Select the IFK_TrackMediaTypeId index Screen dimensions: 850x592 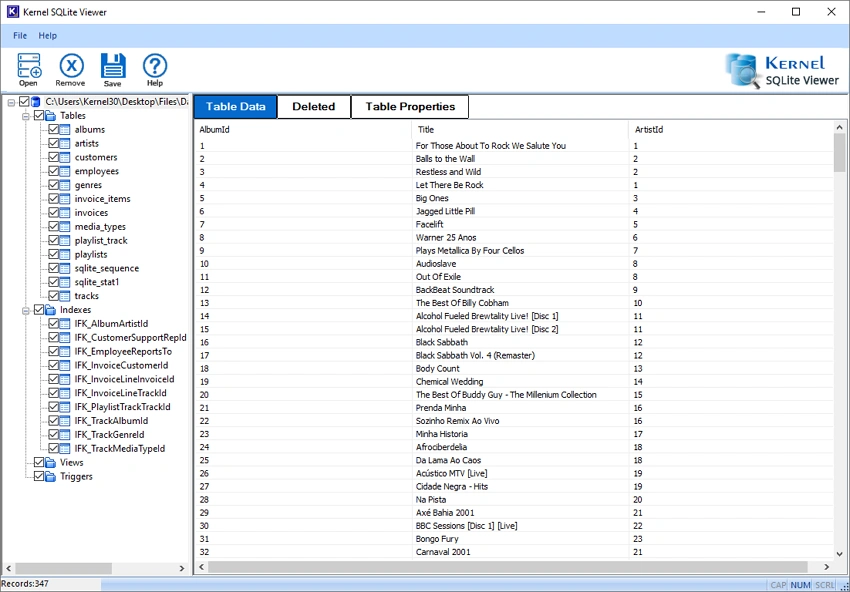(120, 449)
